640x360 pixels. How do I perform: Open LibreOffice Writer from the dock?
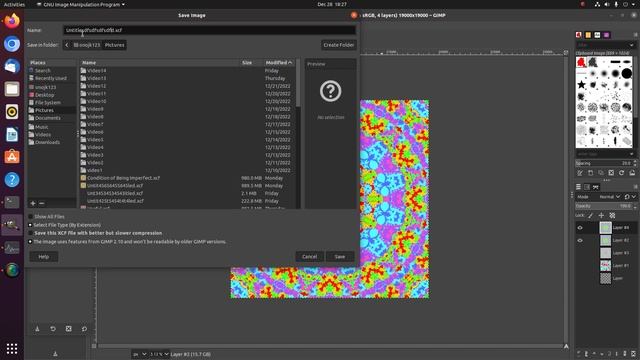12,134
